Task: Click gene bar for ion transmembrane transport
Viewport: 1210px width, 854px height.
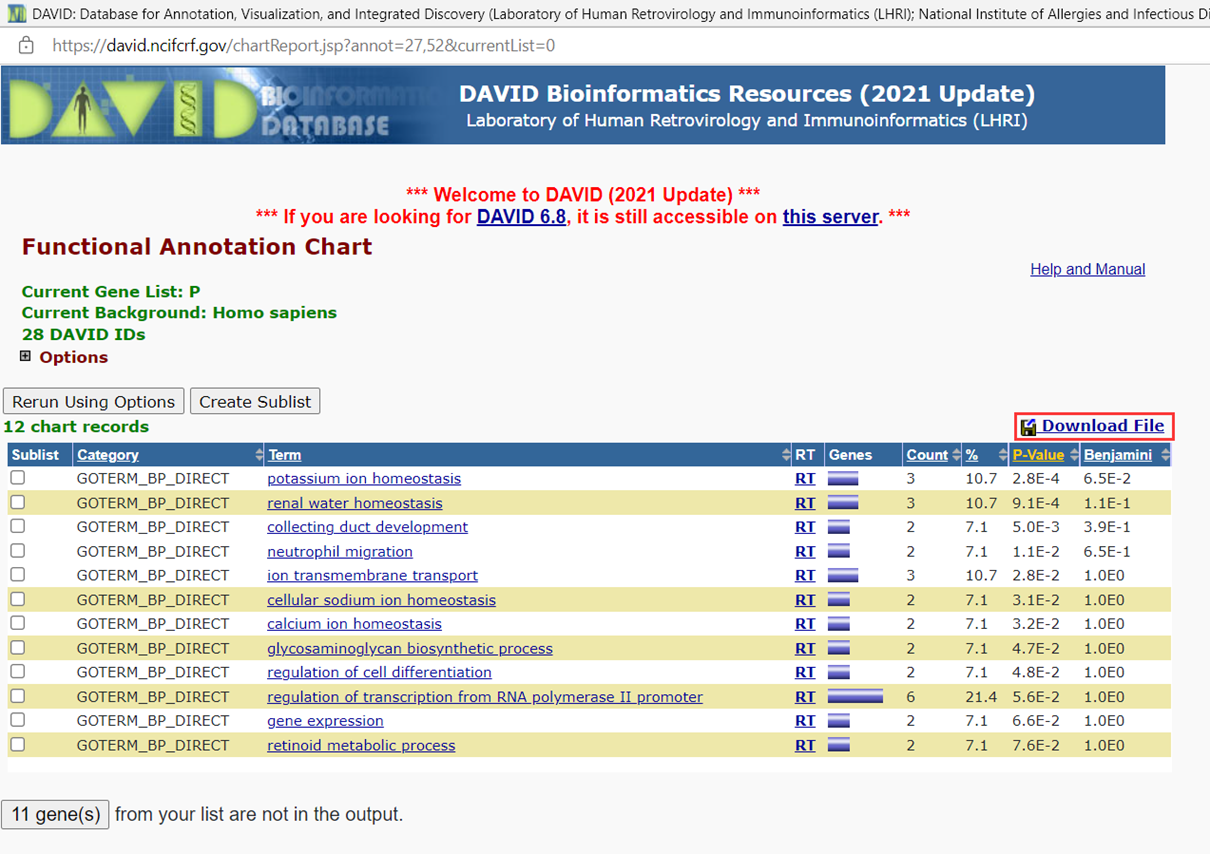Action: (843, 576)
